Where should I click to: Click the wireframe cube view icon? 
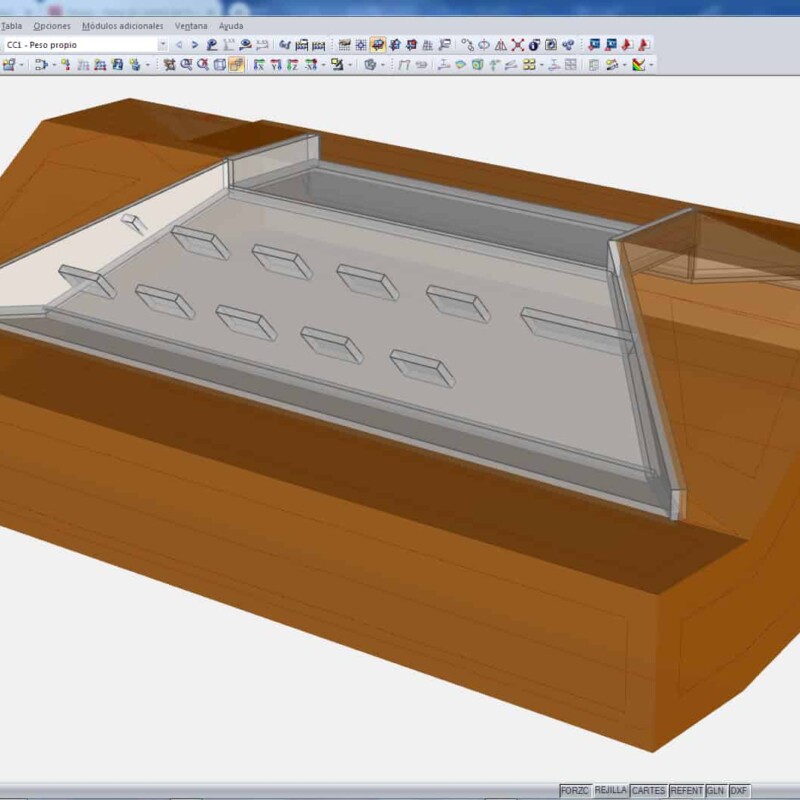pos(220,65)
